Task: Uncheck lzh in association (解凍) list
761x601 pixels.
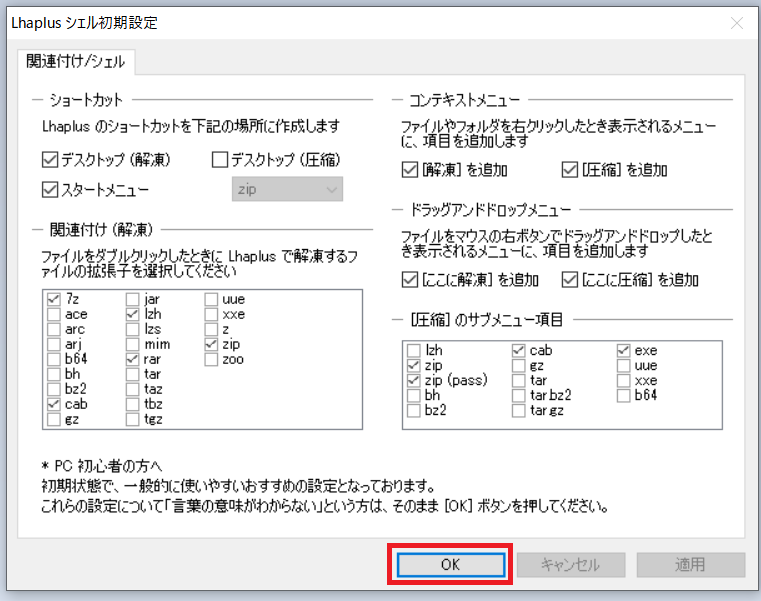Action: [x=132, y=314]
